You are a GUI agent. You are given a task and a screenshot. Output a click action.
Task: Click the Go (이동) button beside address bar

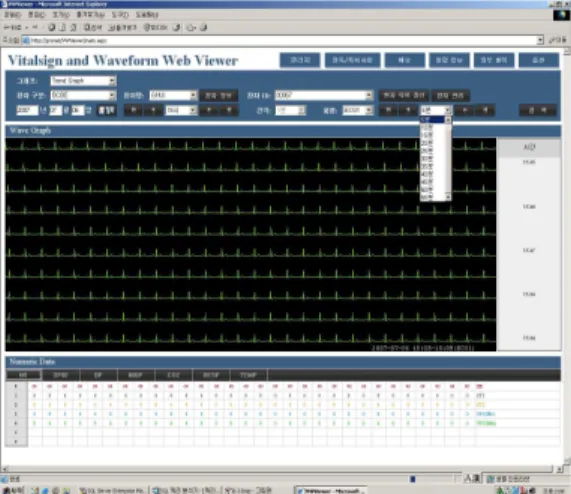point(558,40)
